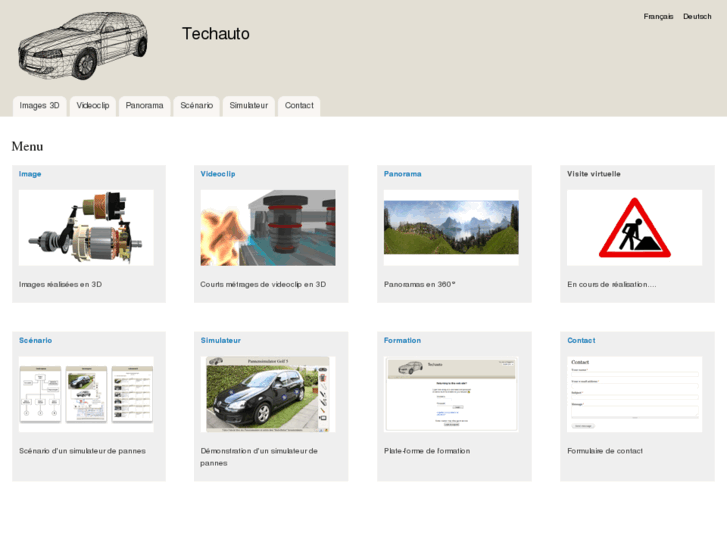
Task: Open the Image card heading link
Action: coord(30,174)
